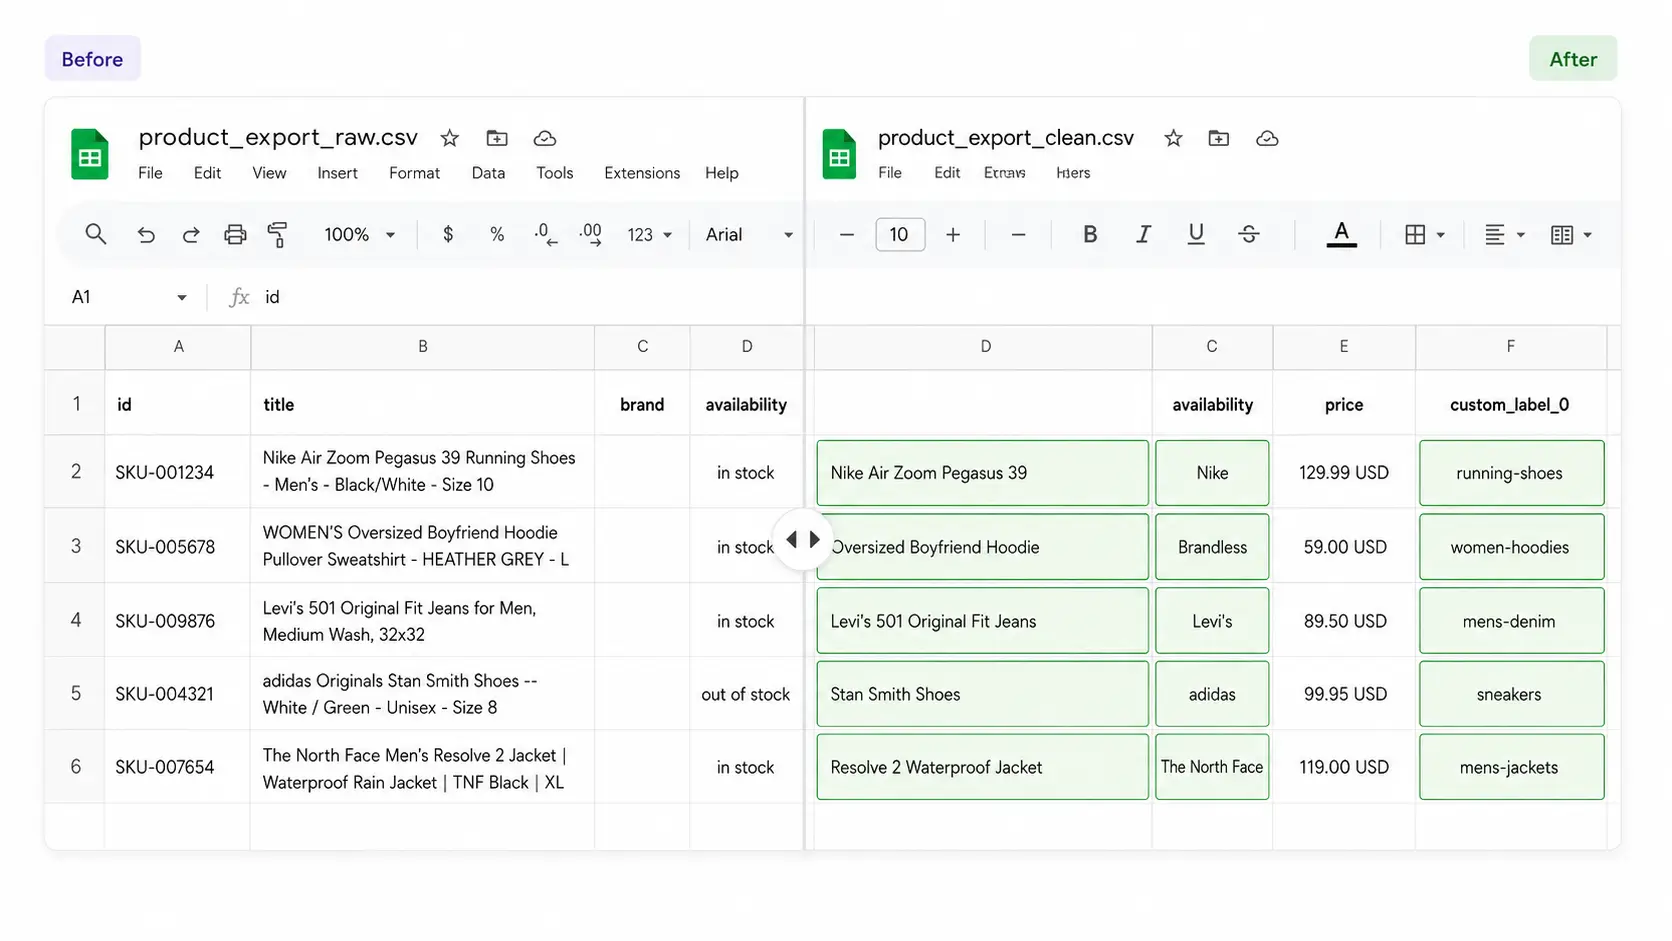The height and width of the screenshot is (941, 1672).
Task: Decrease font size with minus button
Action: point(847,235)
